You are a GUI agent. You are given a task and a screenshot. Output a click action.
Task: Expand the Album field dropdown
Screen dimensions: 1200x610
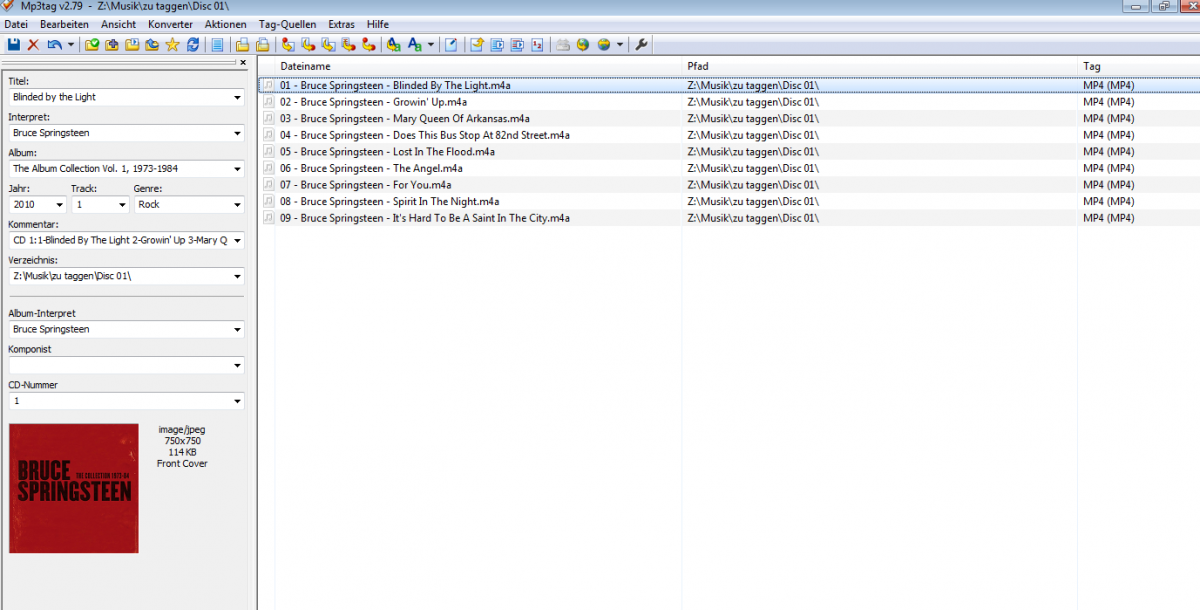(x=238, y=169)
